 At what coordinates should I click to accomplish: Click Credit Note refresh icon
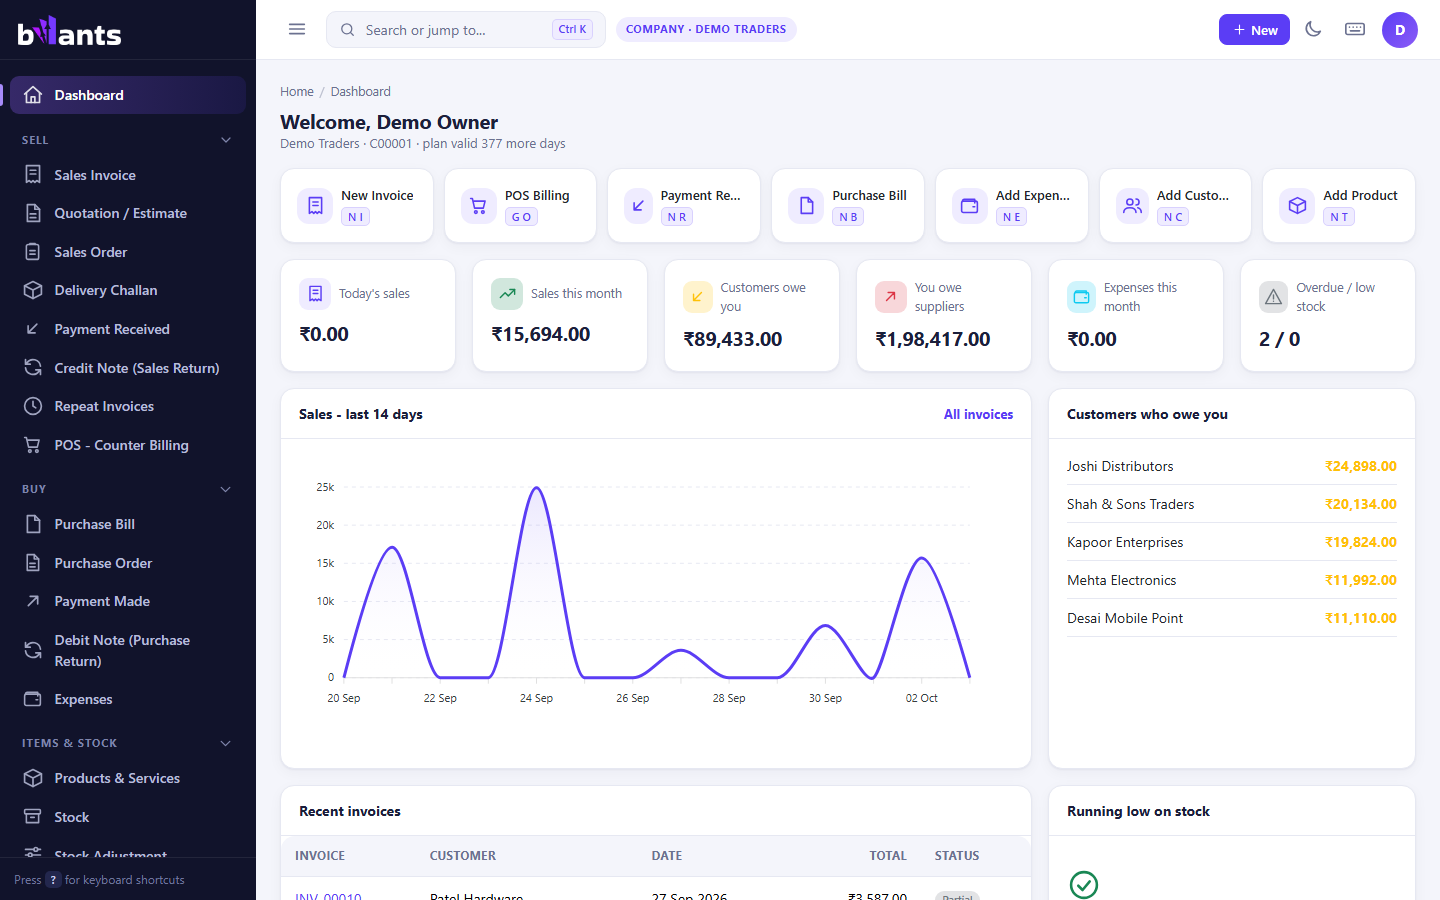[33, 368]
